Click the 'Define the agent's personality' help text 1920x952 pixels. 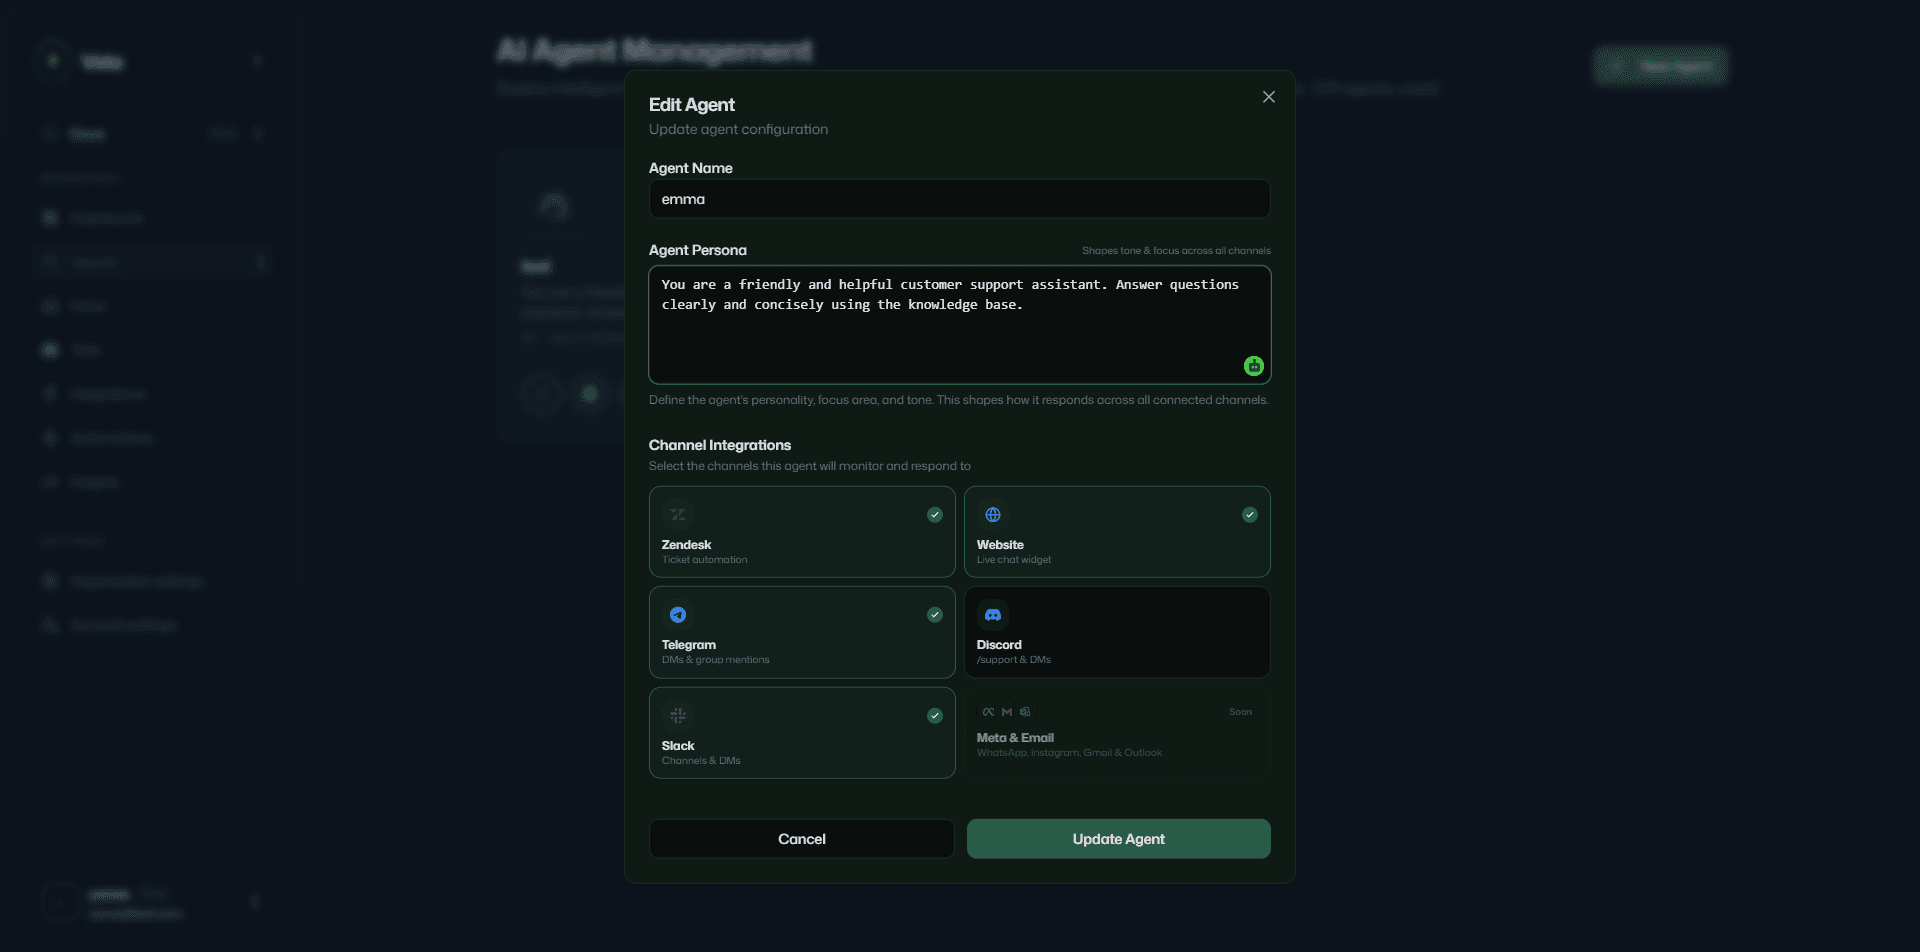[959, 400]
